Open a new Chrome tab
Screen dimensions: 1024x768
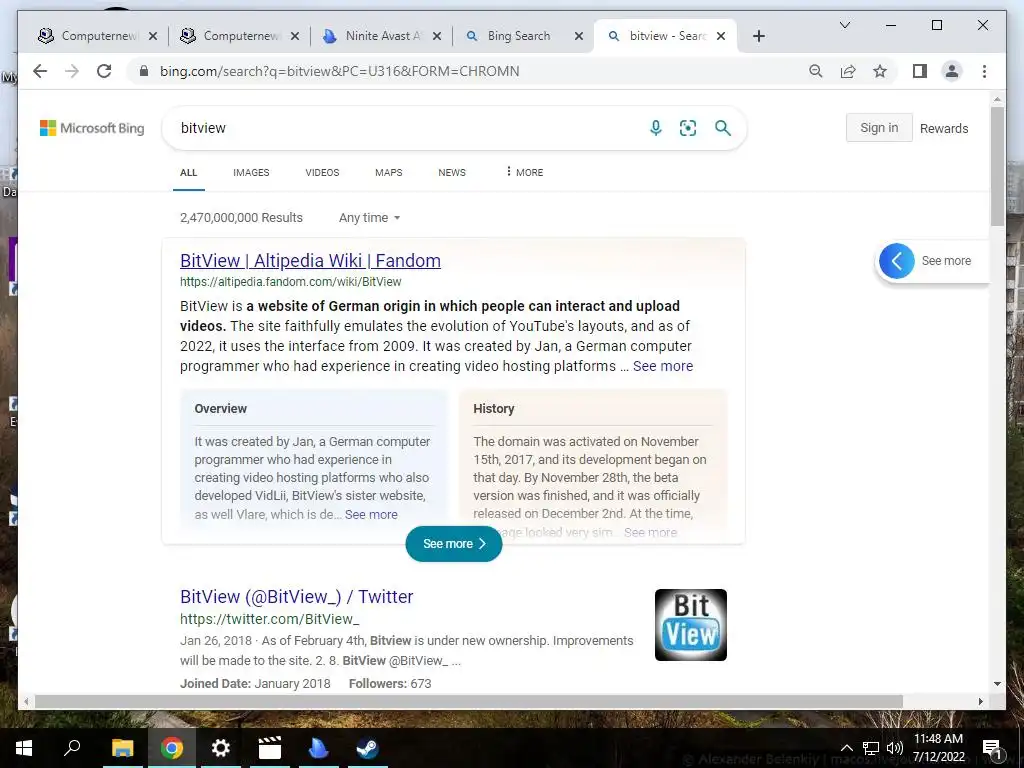coord(758,36)
